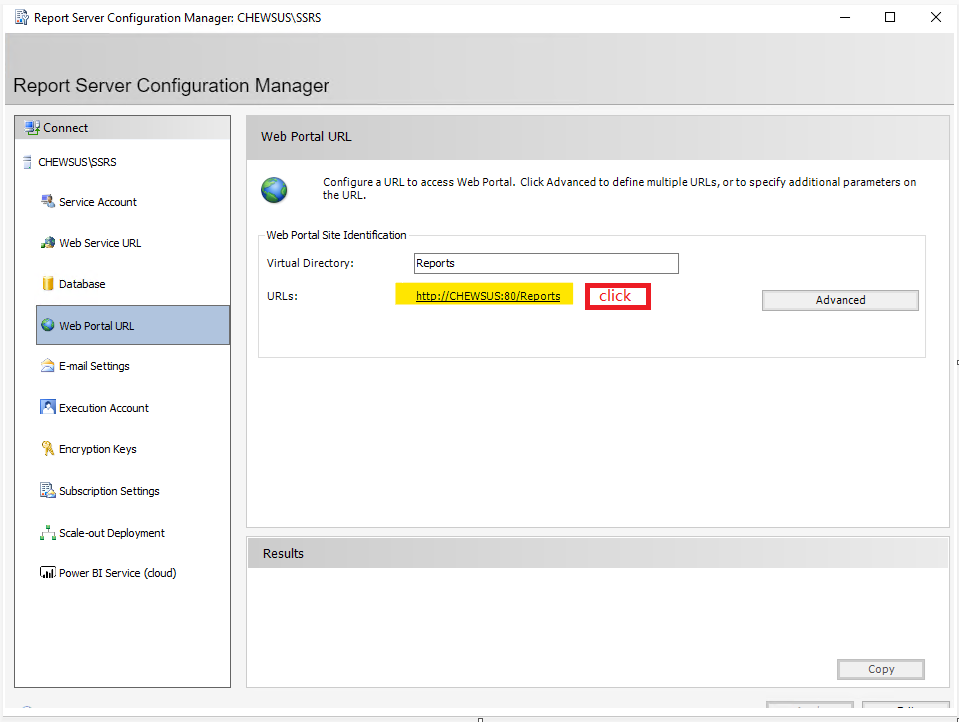The width and height of the screenshot is (959, 722).
Task: Open the Service Account page
Action: pos(98,202)
